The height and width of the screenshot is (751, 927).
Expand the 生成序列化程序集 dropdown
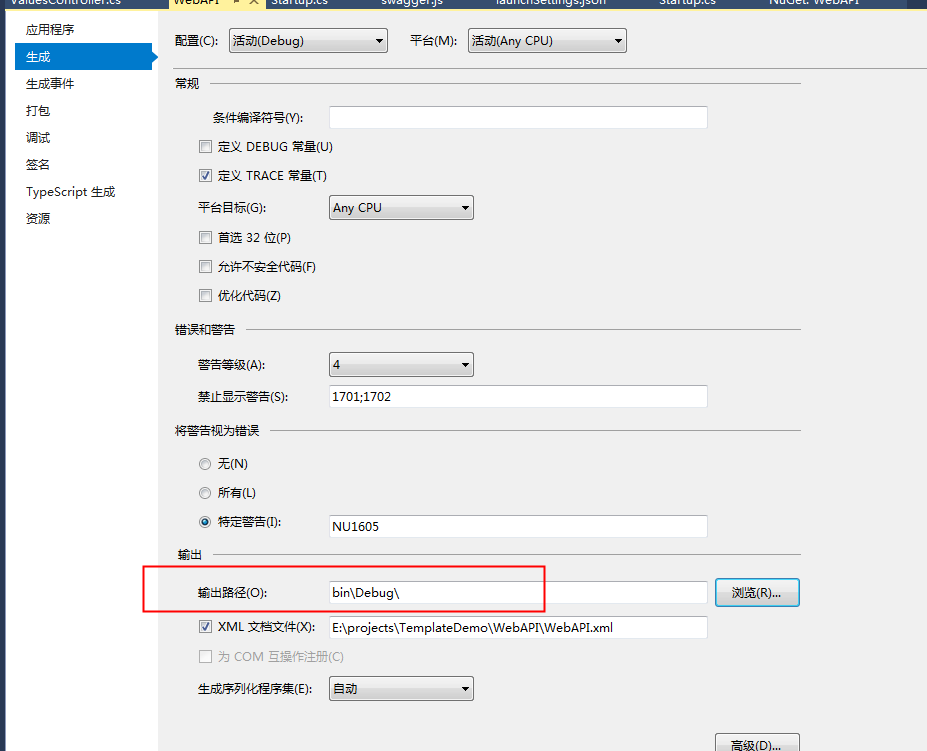coord(401,689)
